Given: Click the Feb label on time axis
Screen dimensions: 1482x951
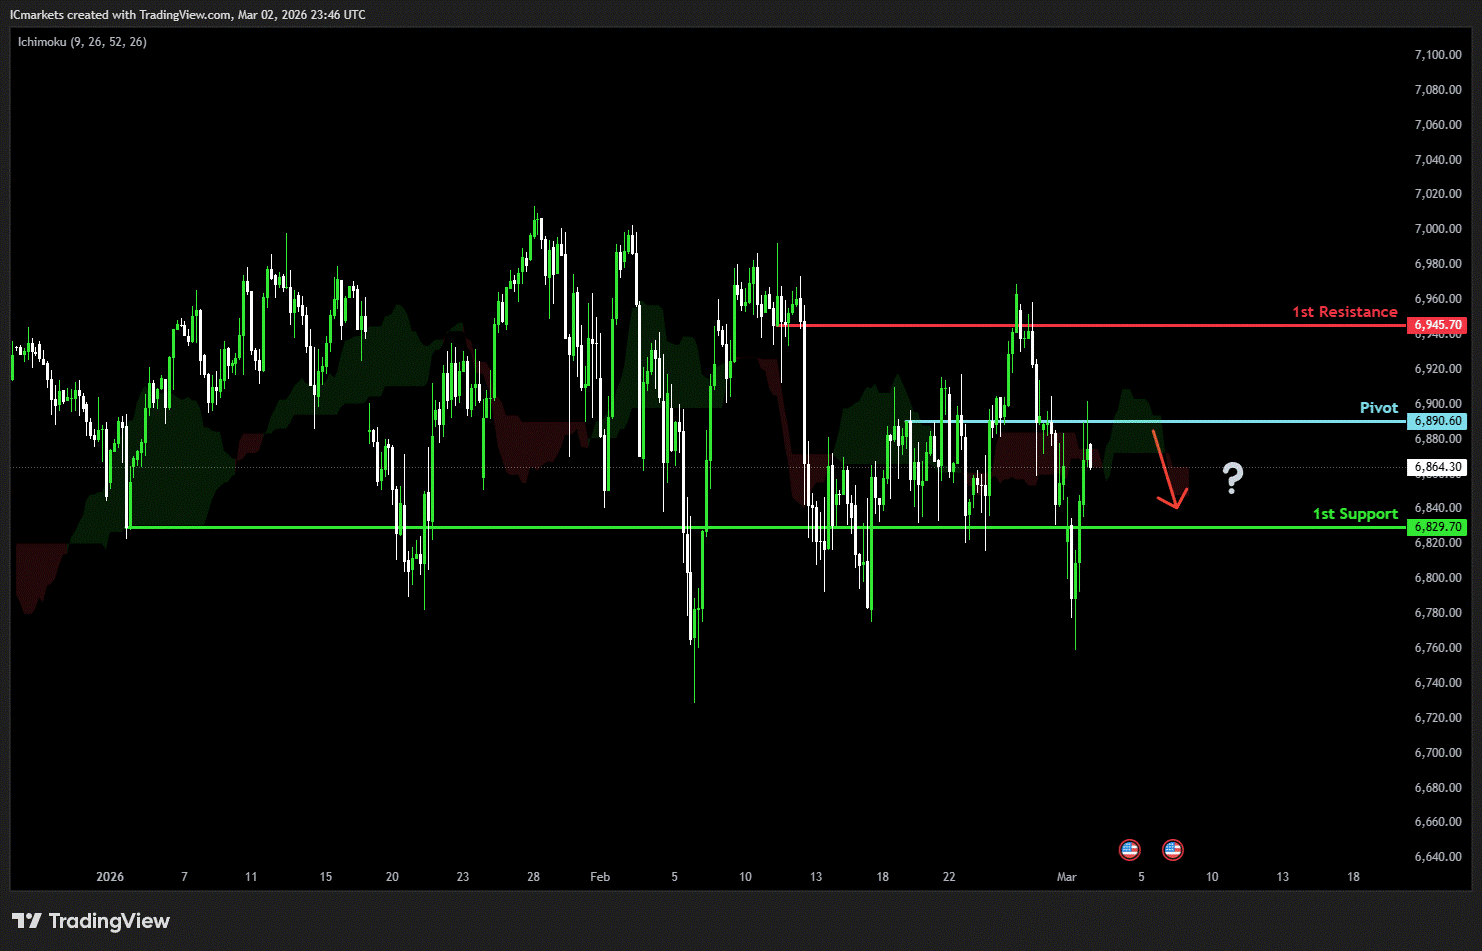Looking at the screenshot, I should [x=600, y=877].
